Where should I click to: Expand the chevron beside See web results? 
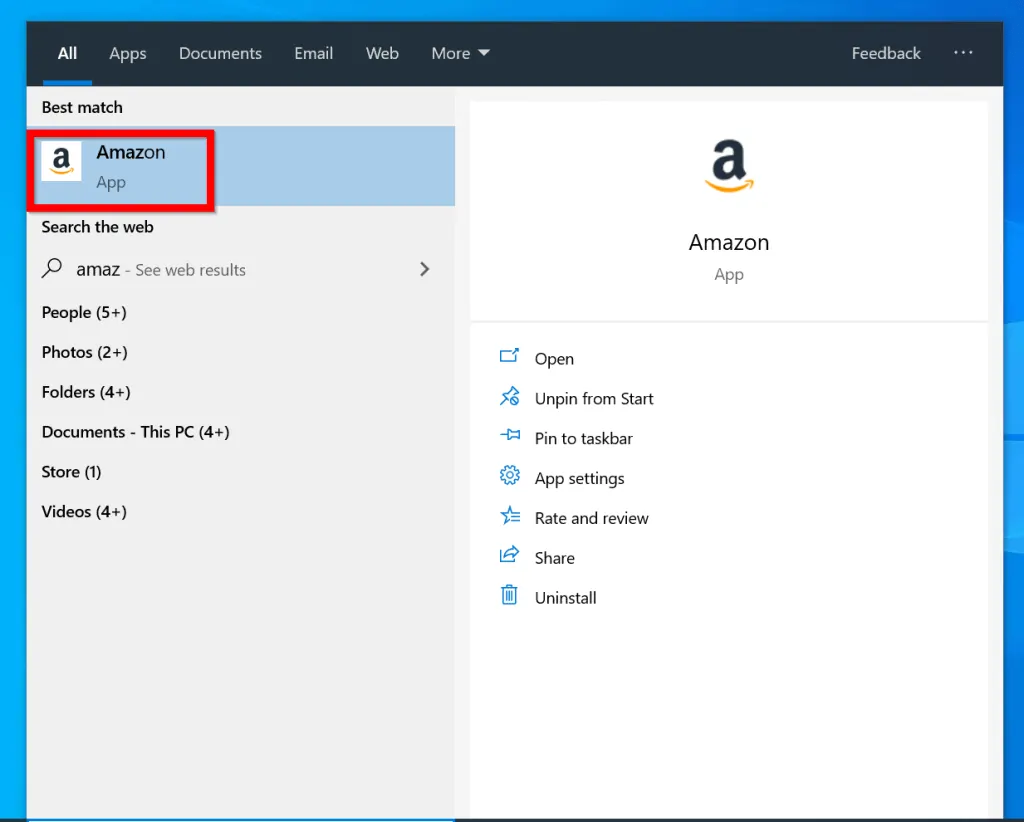click(424, 269)
